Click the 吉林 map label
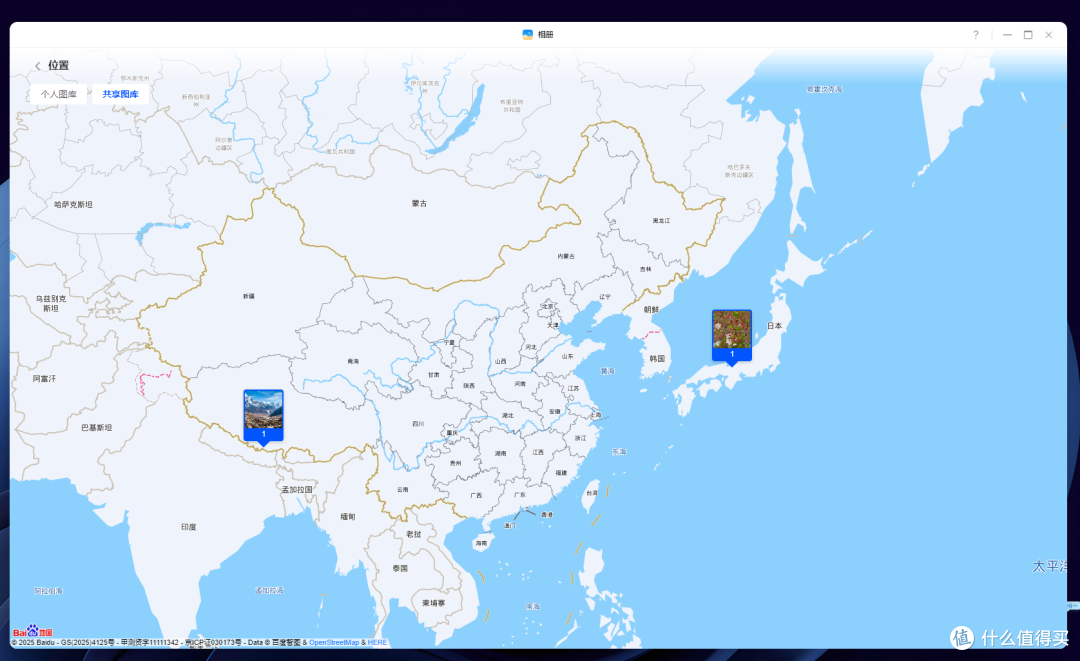 point(645,269)
